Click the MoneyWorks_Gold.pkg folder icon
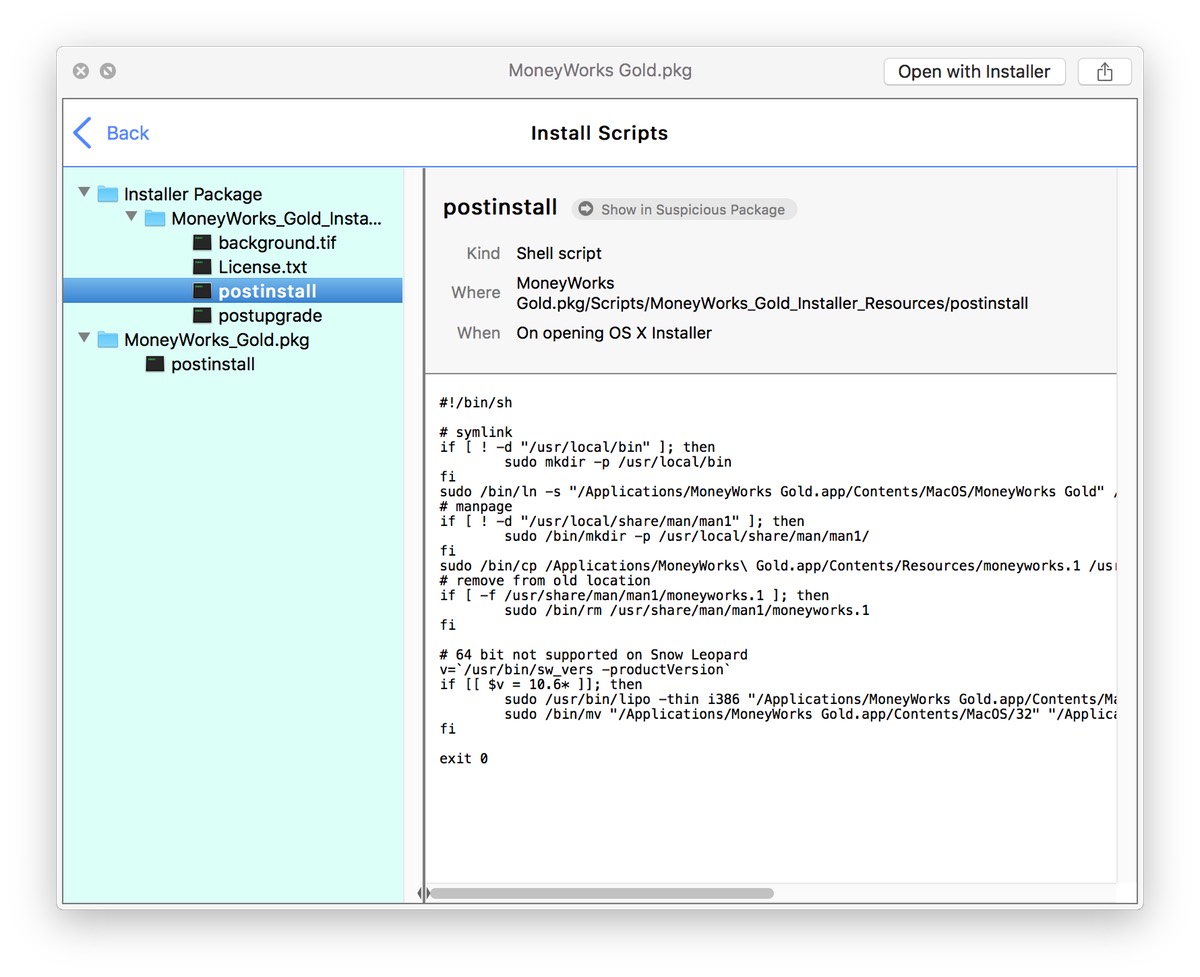The image size is (1200, 977). tap(108, 340)
